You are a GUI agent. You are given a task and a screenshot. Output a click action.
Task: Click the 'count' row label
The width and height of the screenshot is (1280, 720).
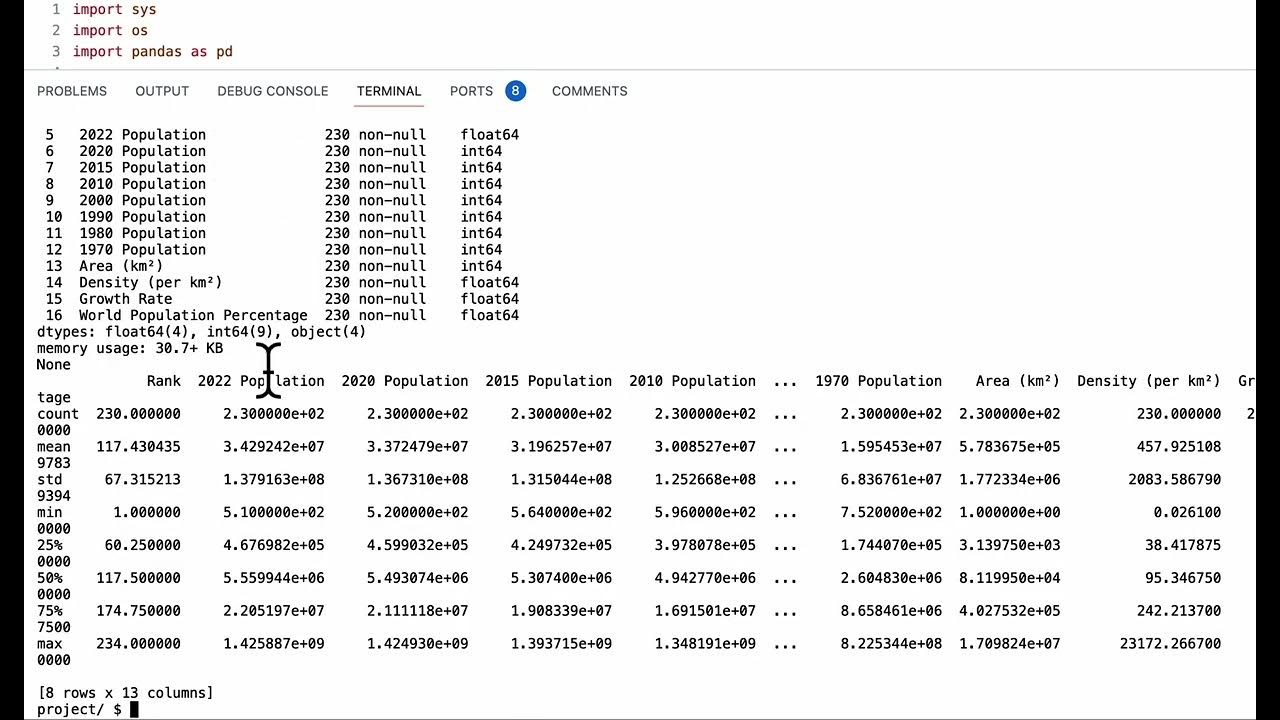point(58,414)
